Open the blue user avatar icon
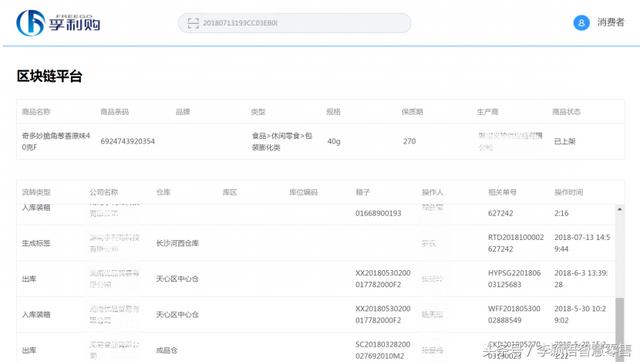Screen dimensions: 640x362 click(x=581, y=22)
